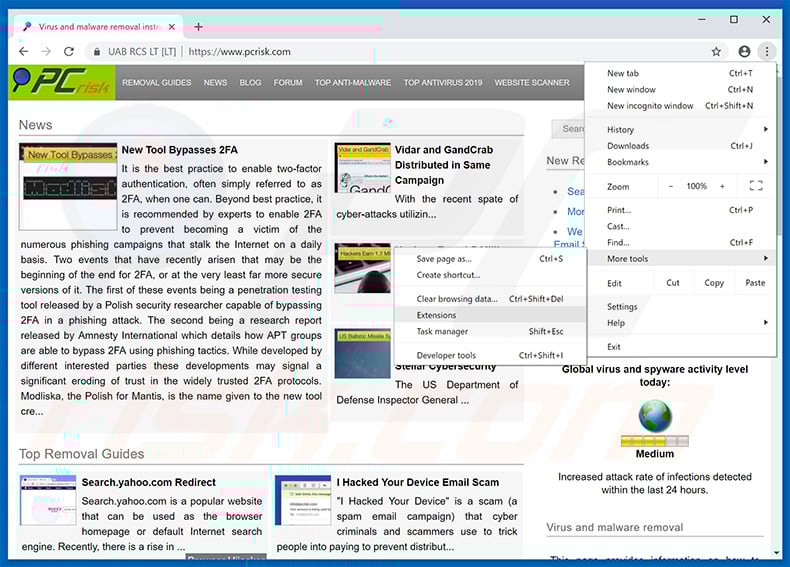Click Cut in Edit row

pos(673,283)
